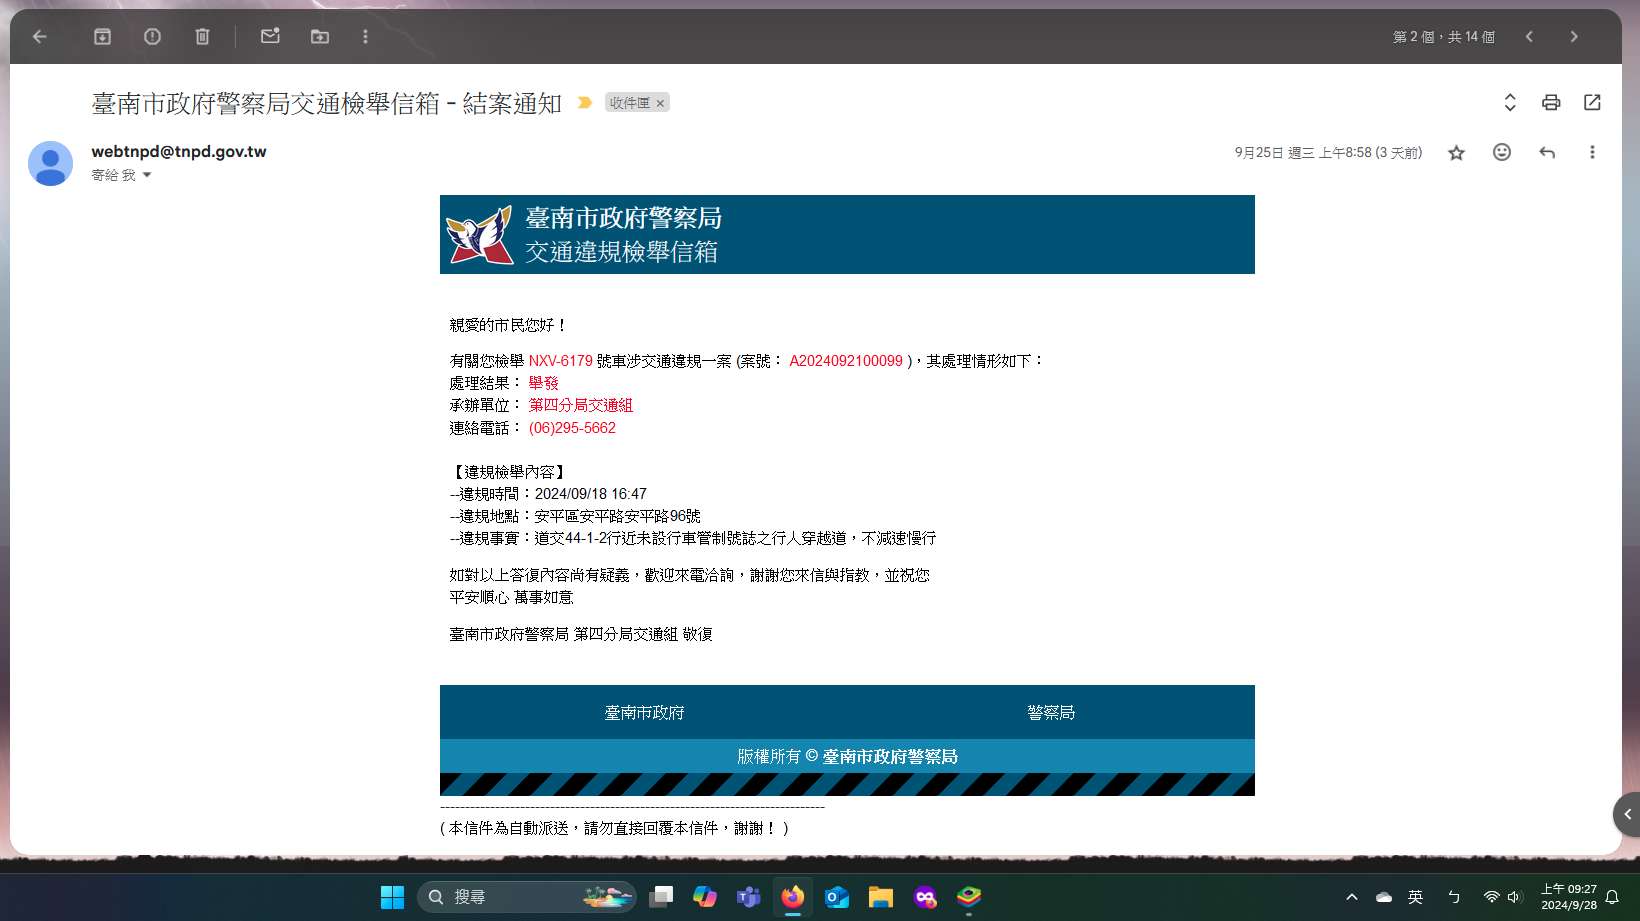Click the 舉發 result text
Image resolution: width=1640 pixels, height=921 pixels.
pyautogui.click(x=543, y=383)
